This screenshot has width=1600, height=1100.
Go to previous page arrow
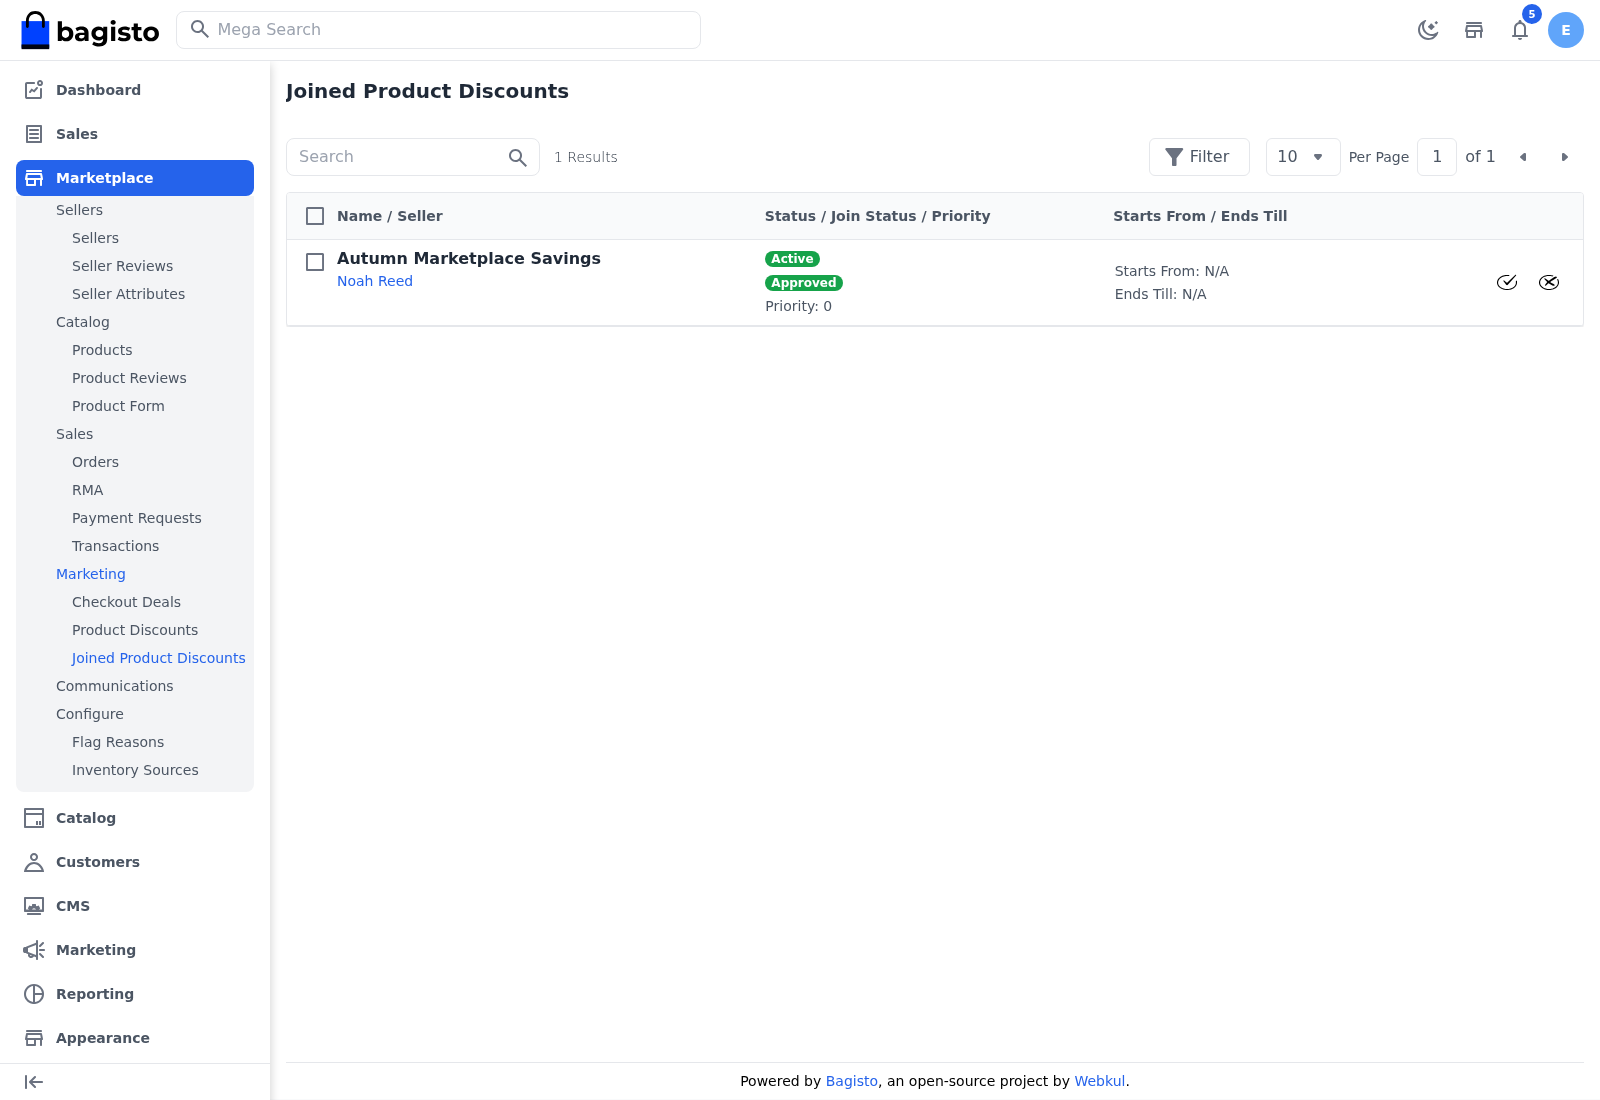(x=1523, y=157)
